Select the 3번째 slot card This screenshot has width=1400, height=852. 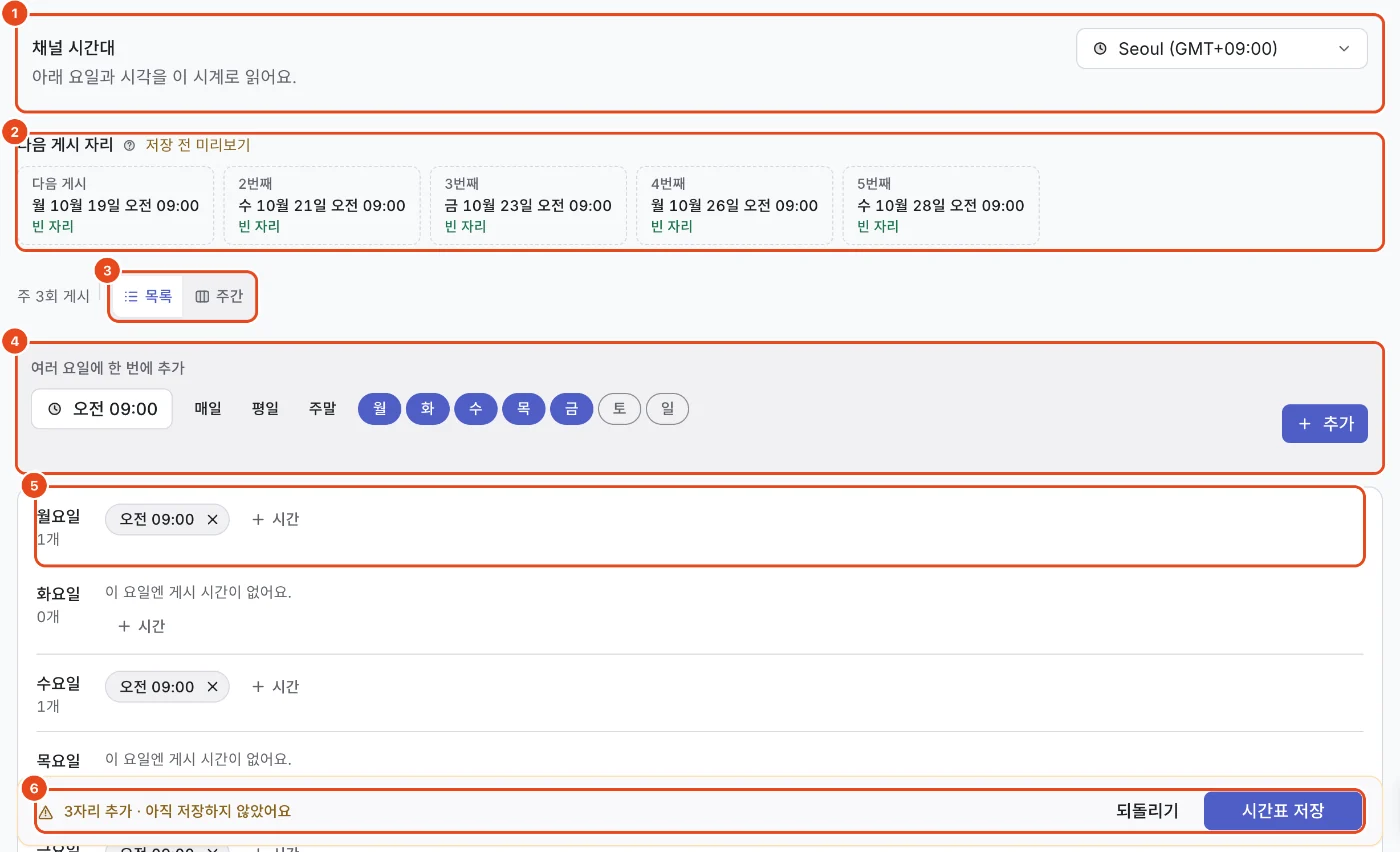coord(528,205)
